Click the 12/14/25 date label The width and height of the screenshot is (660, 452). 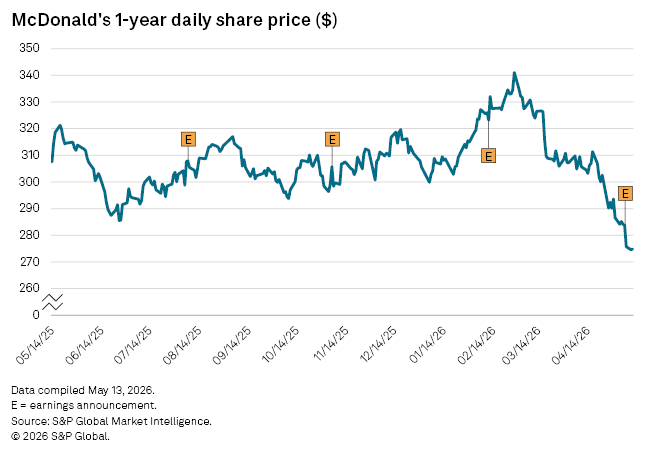[378, 344]
